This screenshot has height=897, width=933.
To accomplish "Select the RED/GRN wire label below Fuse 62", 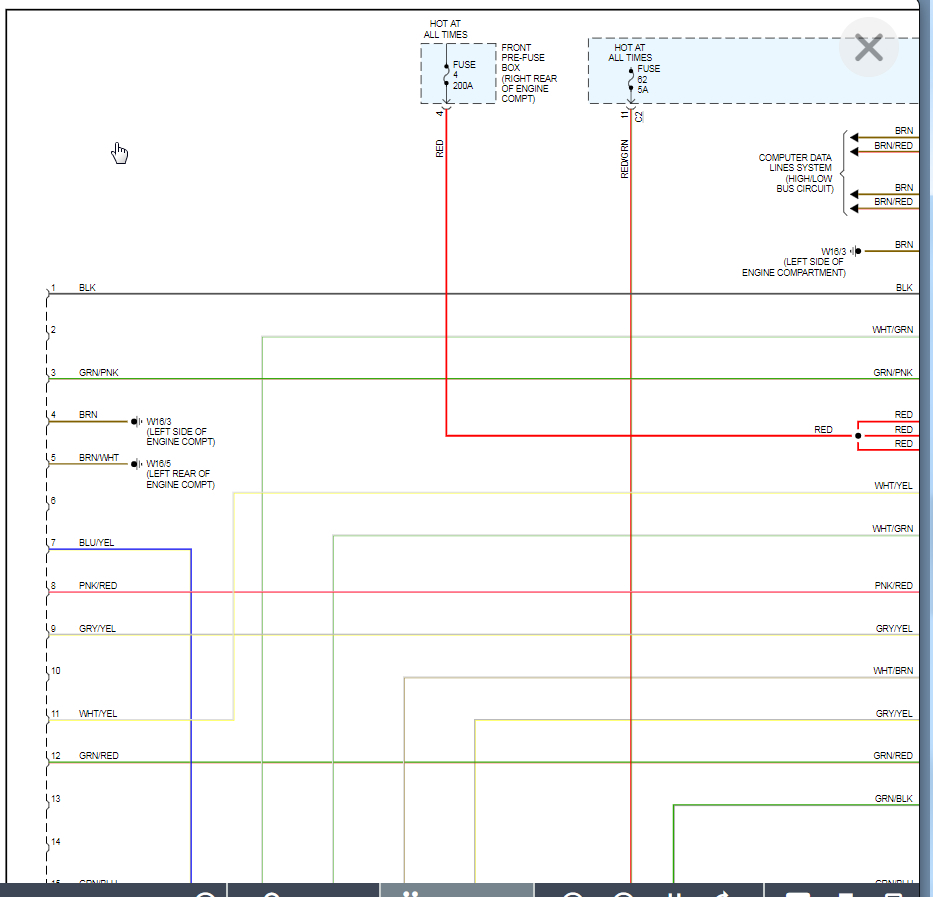I will pyautogui.click(x=624, y=159).
